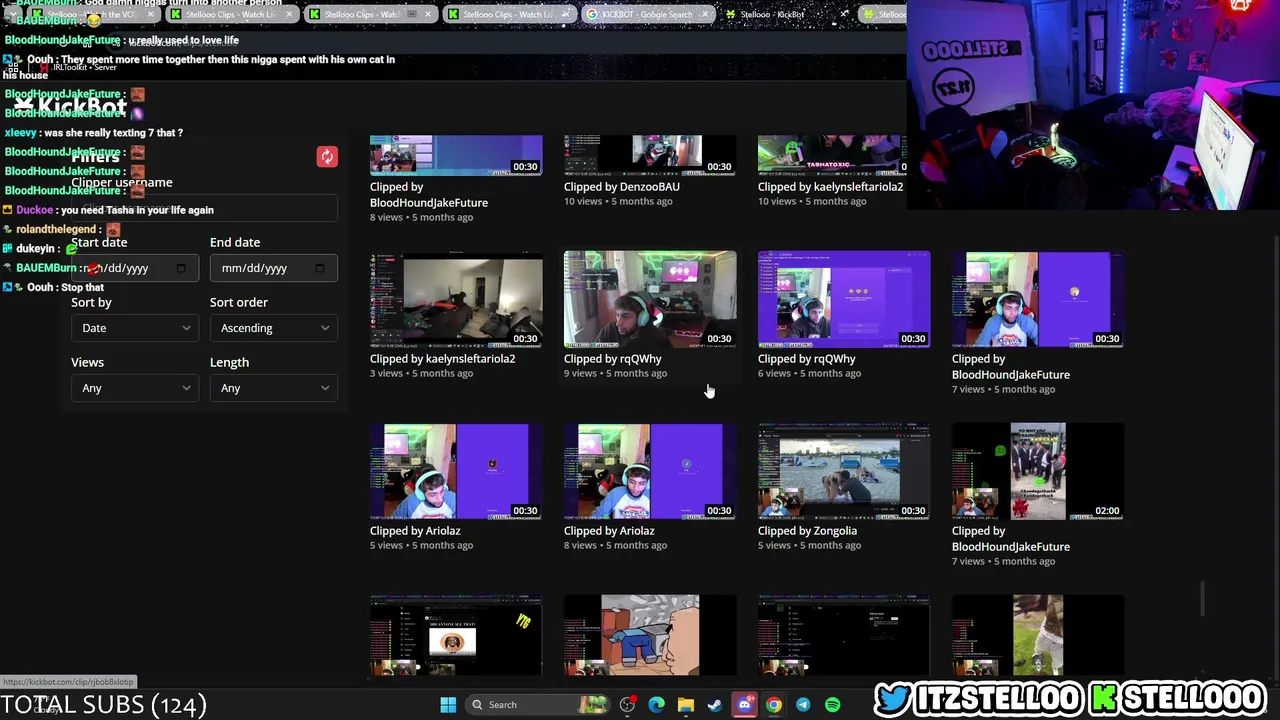
Task: Play the Zongolia clip thumbnail
Action: pyautogui.click(x=844, y=471)
